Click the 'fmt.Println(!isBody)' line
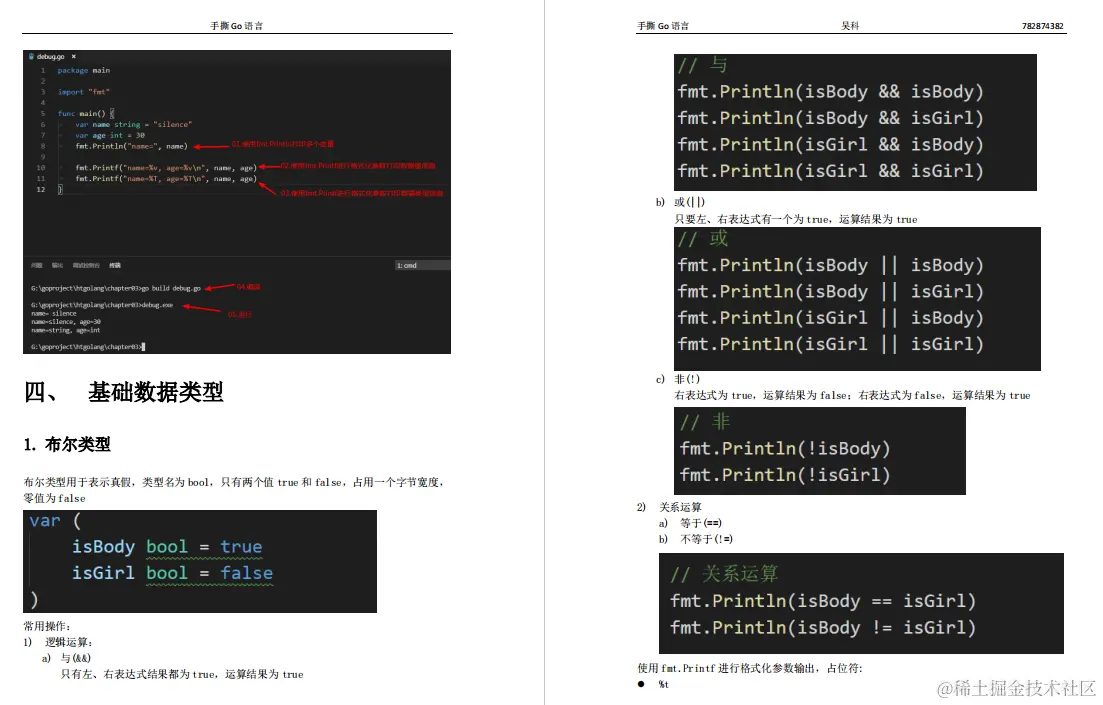This screenshot has height=705, width=1103. (785, 448)
